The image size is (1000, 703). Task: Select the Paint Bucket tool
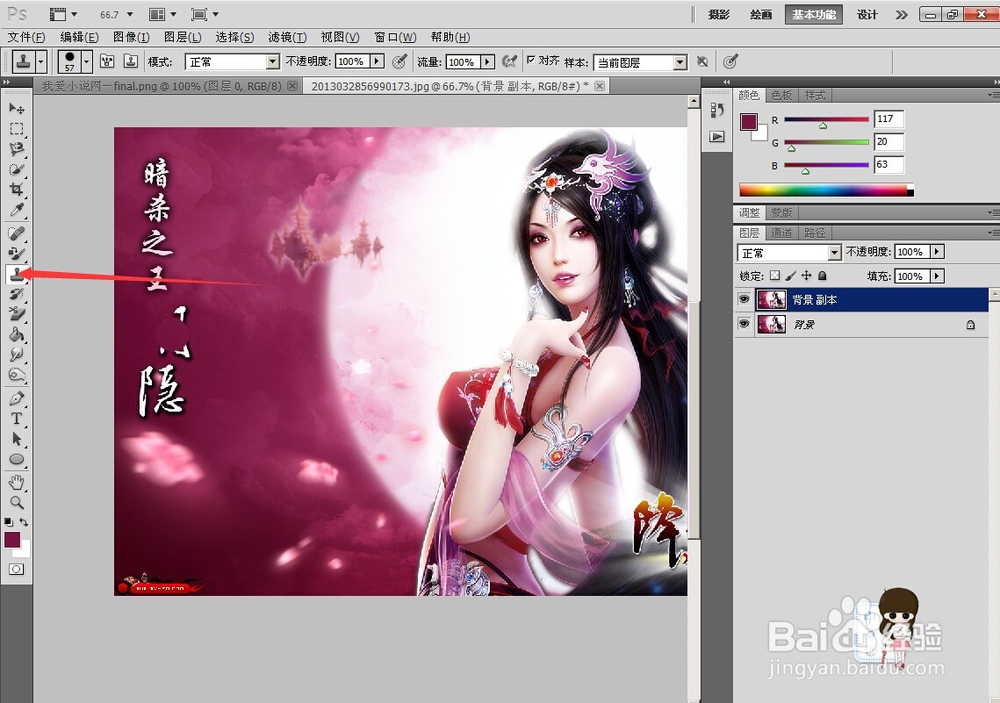[17, 334]
